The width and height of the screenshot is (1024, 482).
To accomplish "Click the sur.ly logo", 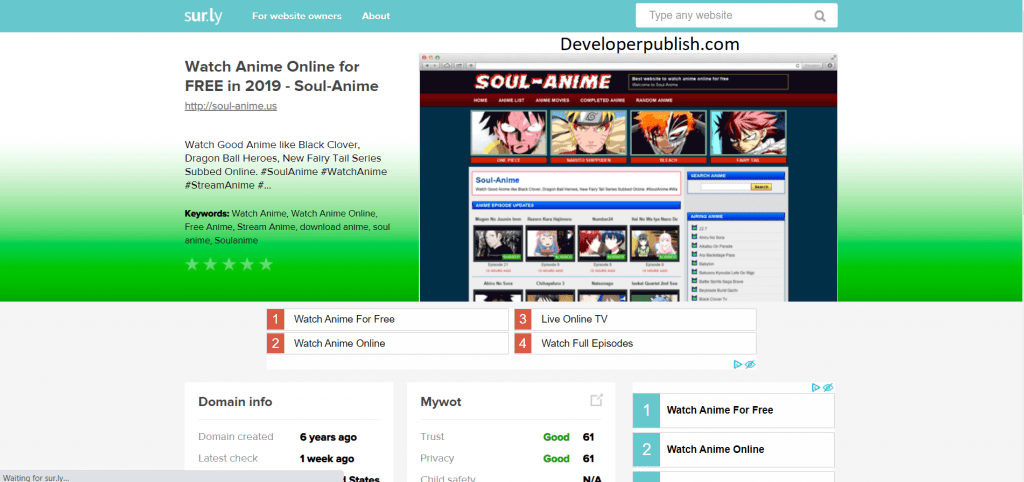I will 203,16.
